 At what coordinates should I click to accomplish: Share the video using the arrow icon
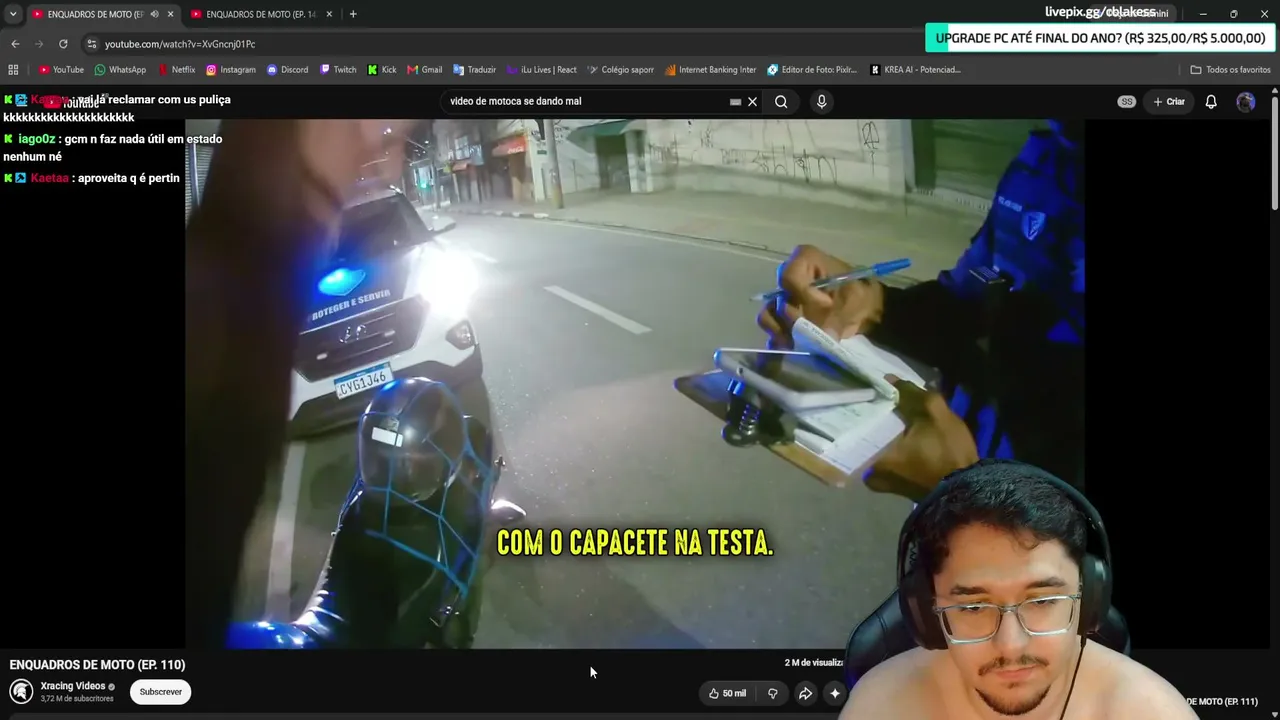(805, 693)
